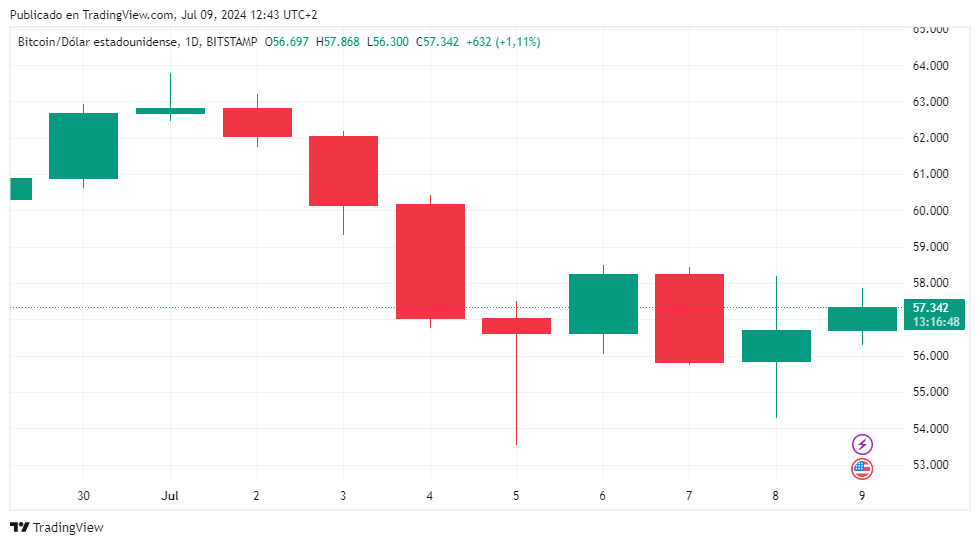Click the 53.000 price axis label
980x545 pixels.
[x=931, y=465]
